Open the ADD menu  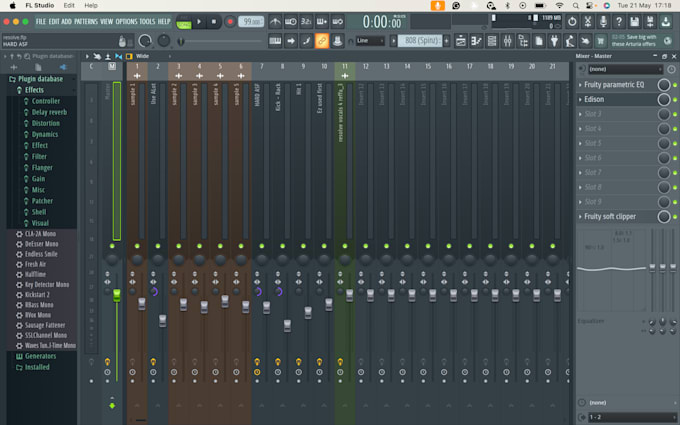pyautogui.click(x=66, y=22)
